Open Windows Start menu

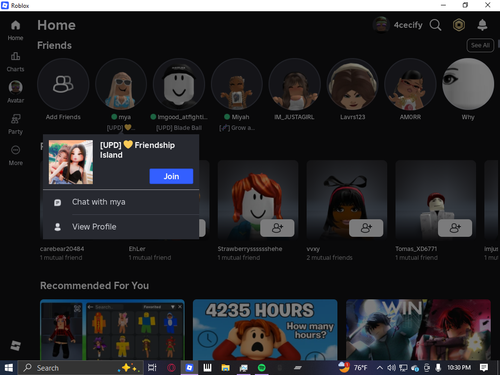click(x=9, y=368)
